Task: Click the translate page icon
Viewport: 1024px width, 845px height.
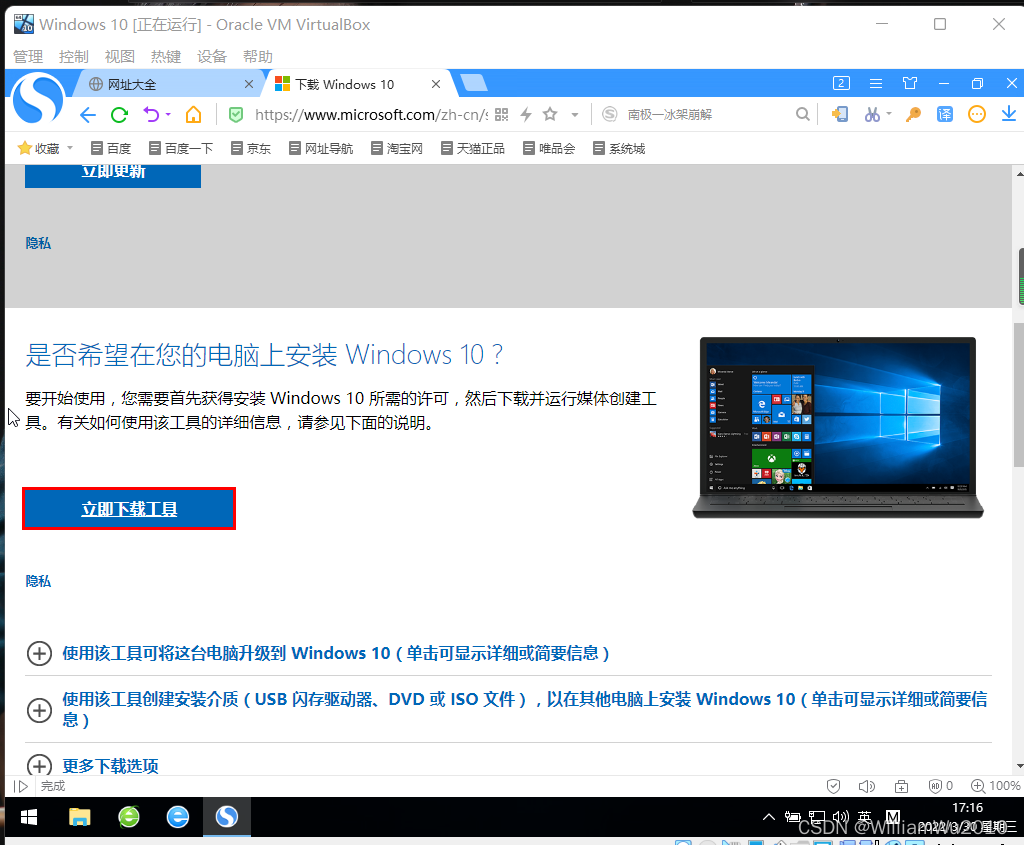Action: coord(945,115)
